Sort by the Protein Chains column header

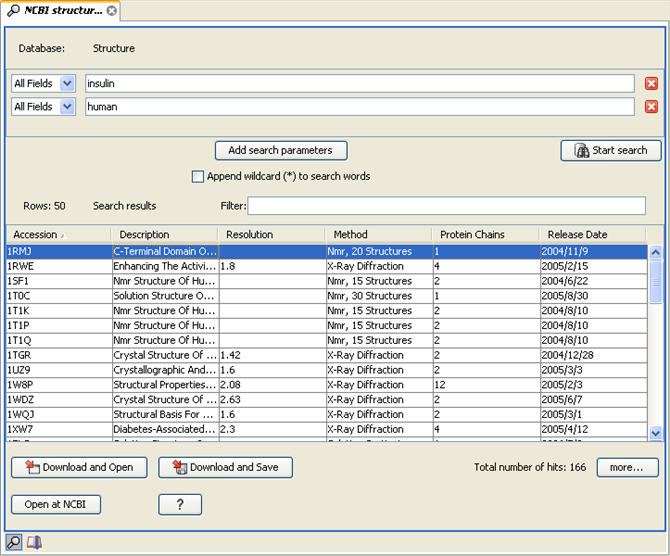[x=485, y=235]
